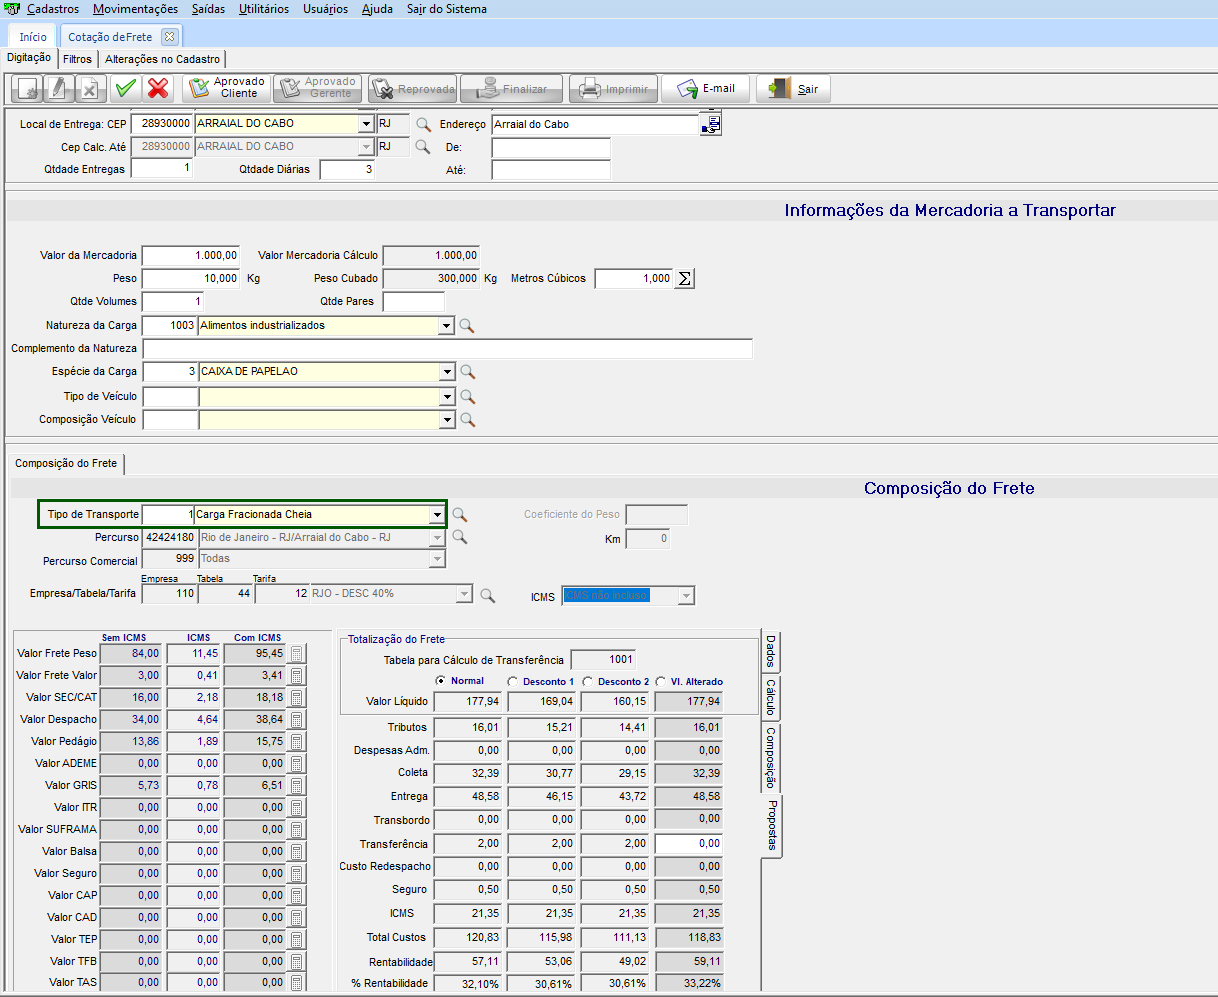The image size is (1218, 997).
Task: Click magnifier icon next to Tipo de Transporte
Action: tap(459, 515)
